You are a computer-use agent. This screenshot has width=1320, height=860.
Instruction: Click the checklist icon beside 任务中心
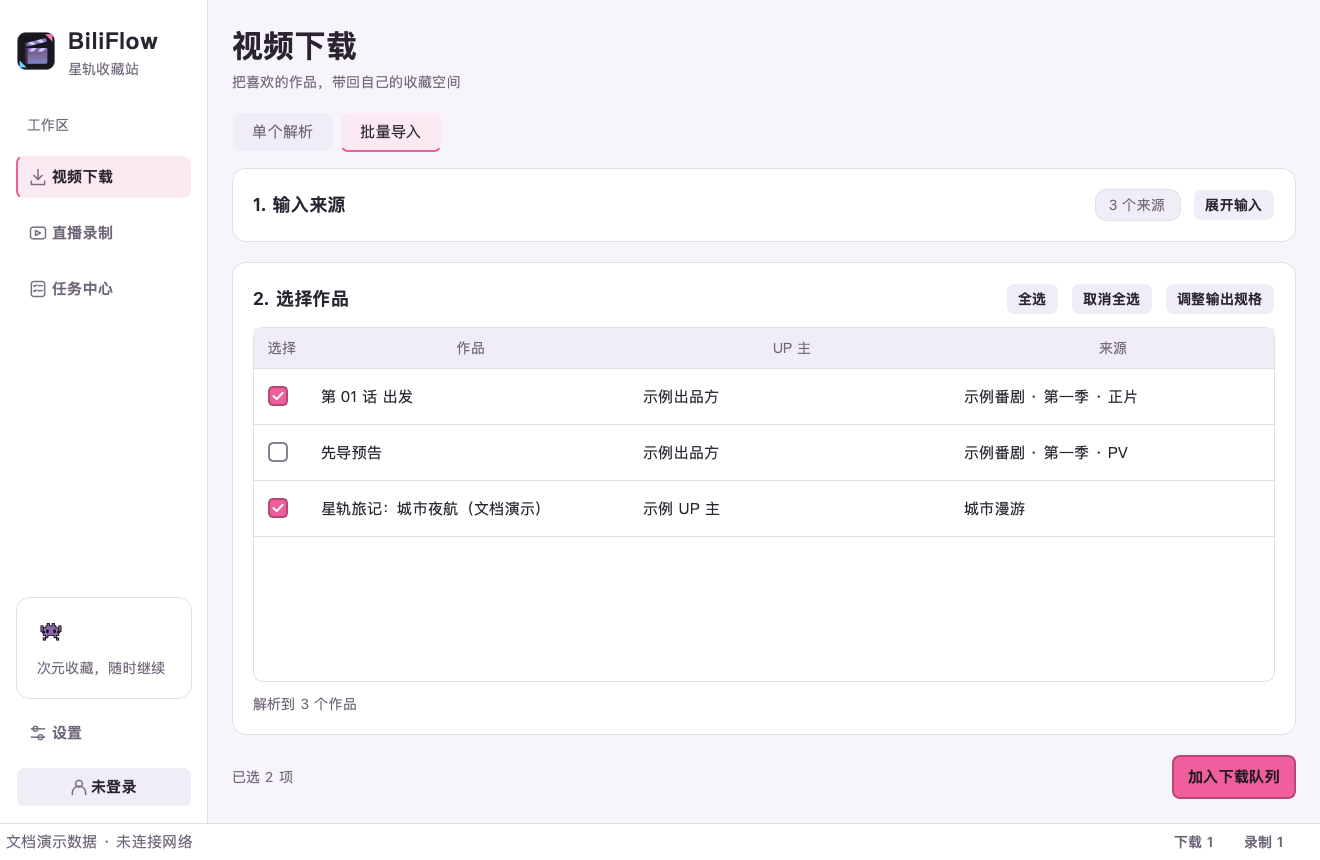[x=38, y=289]
